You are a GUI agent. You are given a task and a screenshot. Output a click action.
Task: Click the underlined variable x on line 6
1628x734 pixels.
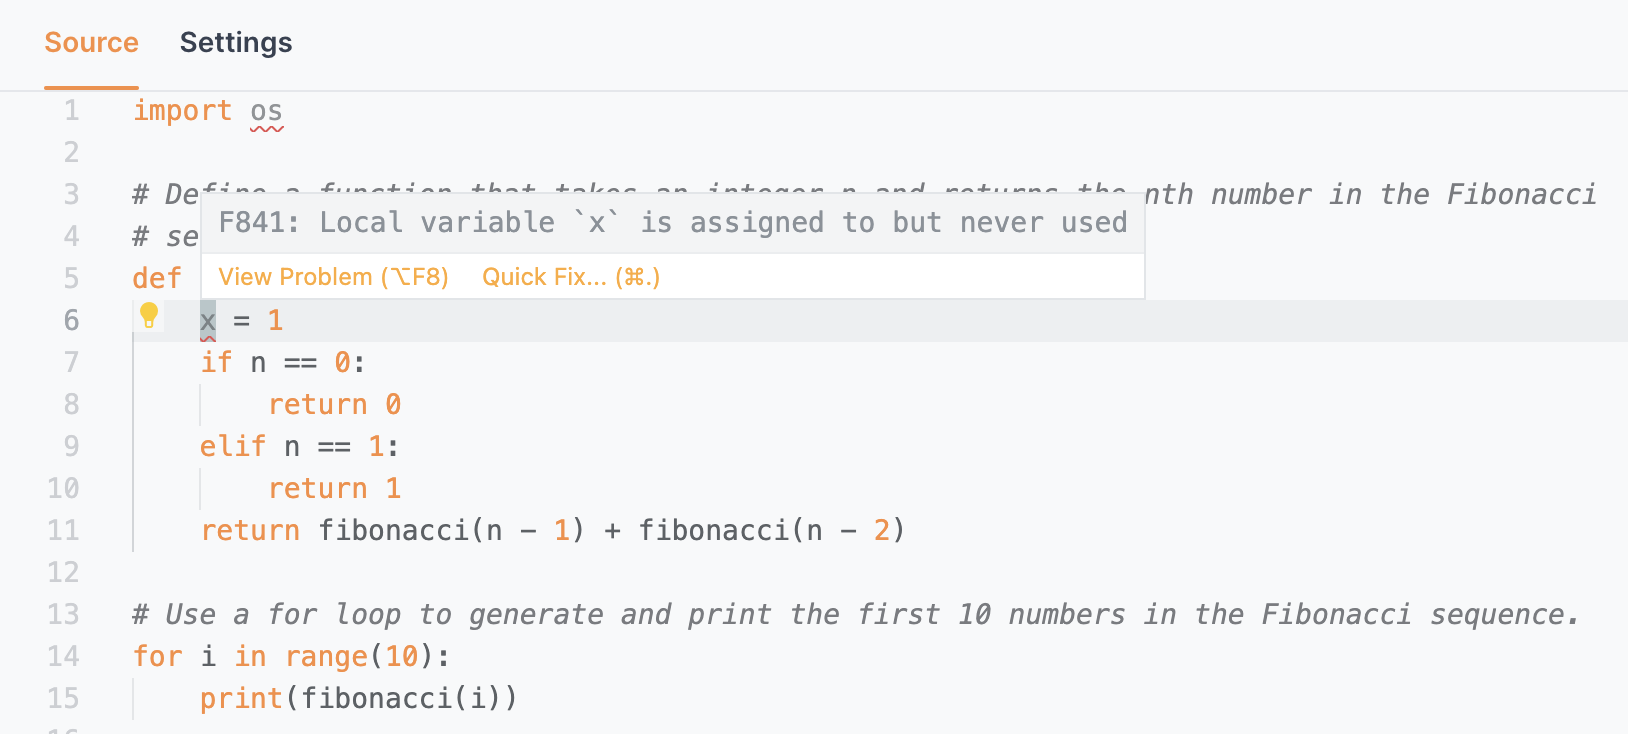click(208, 321)
